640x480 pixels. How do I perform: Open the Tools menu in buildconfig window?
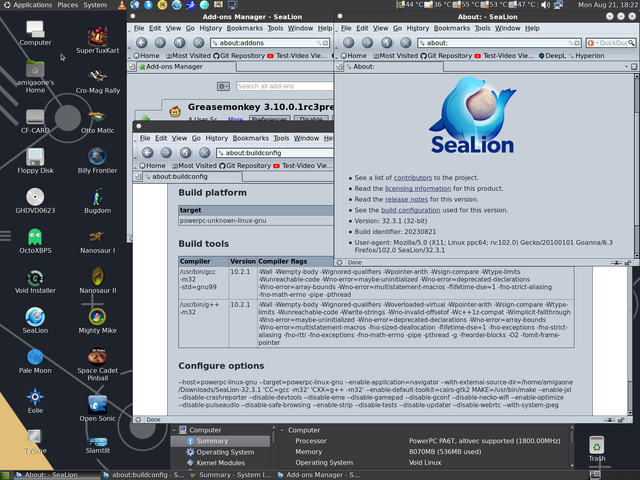(281, 138)
